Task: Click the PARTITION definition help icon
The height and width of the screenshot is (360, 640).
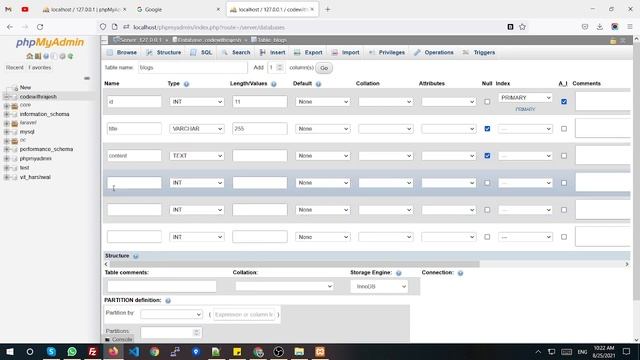Action: 168,300
